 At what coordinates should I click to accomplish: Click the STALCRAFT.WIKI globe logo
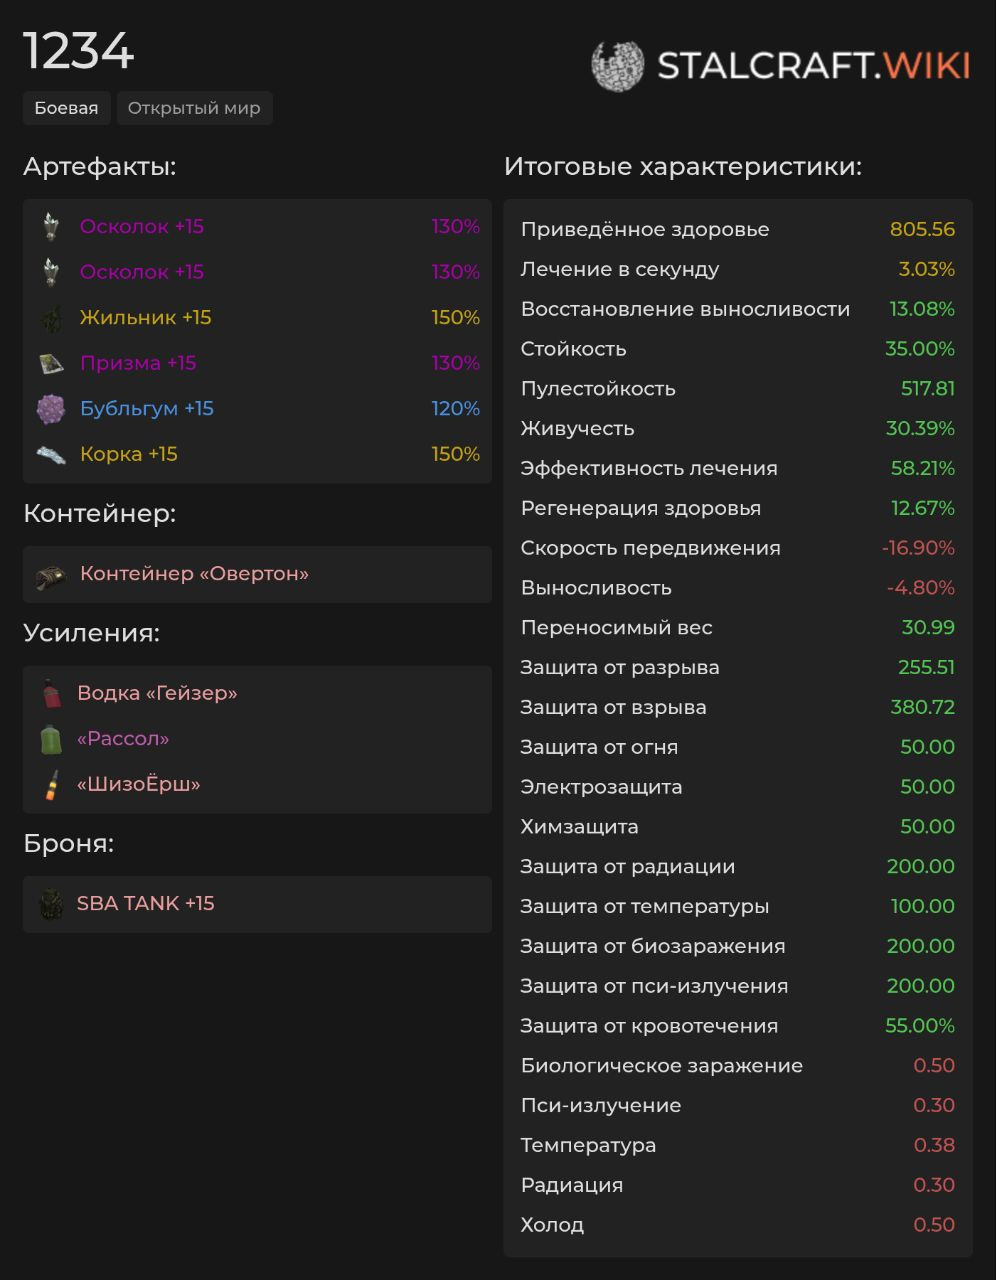(x=617, y=65)
